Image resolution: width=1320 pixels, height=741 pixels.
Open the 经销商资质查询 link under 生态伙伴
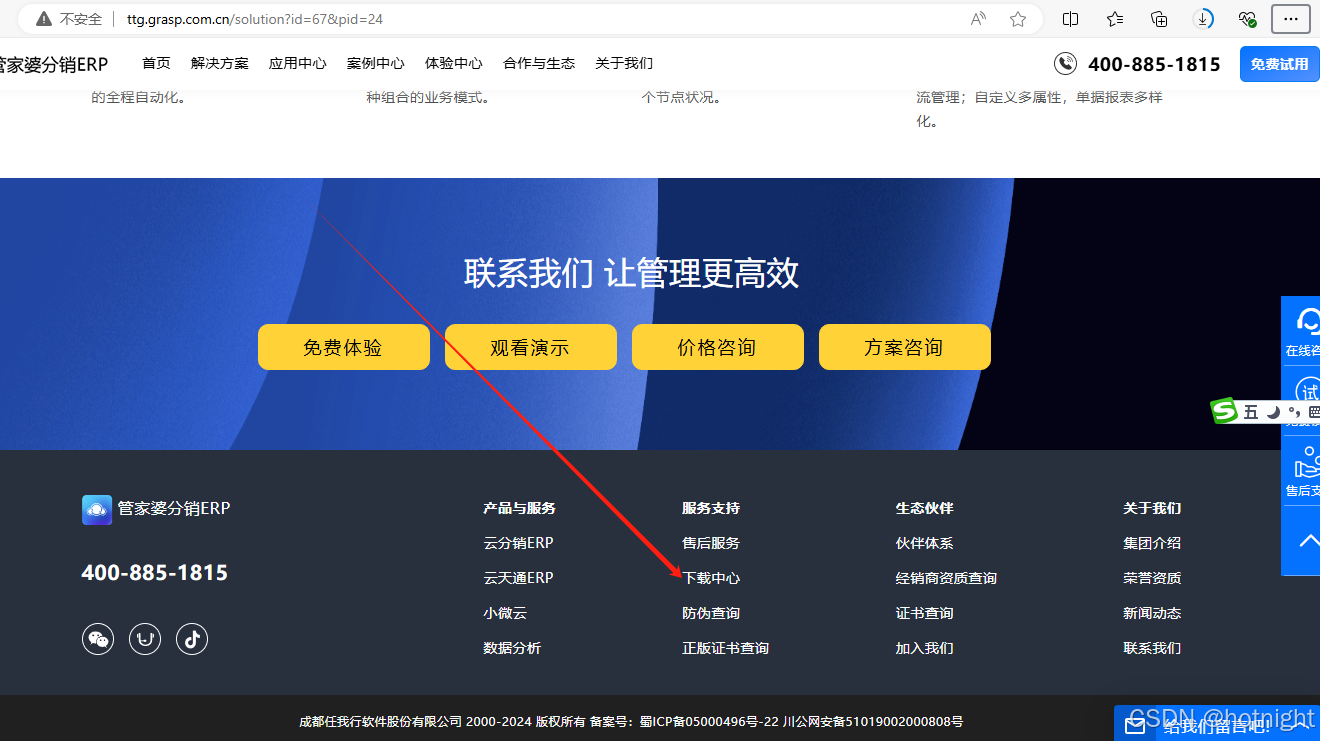(x=946, y=577)
